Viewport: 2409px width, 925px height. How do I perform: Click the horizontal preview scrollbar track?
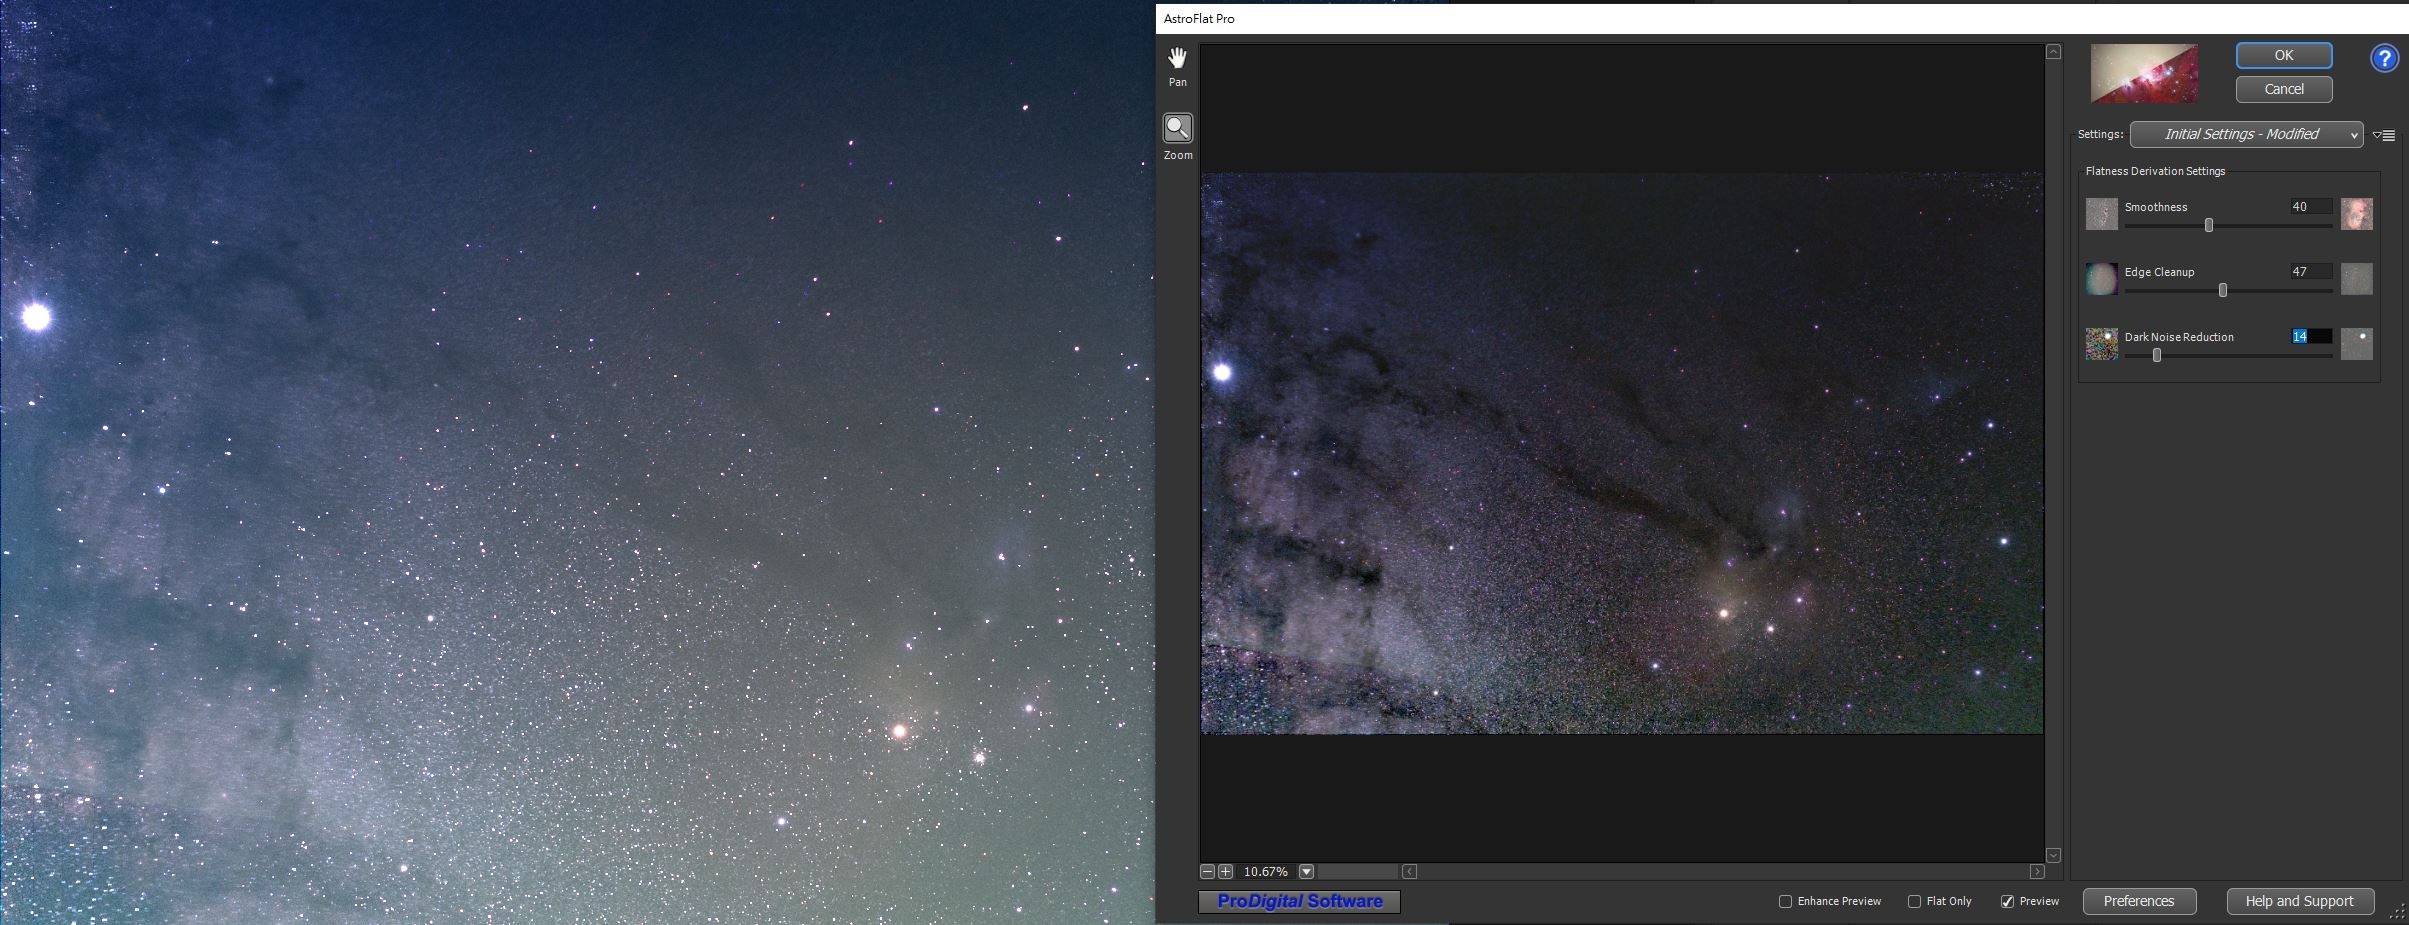[1723, 872]
